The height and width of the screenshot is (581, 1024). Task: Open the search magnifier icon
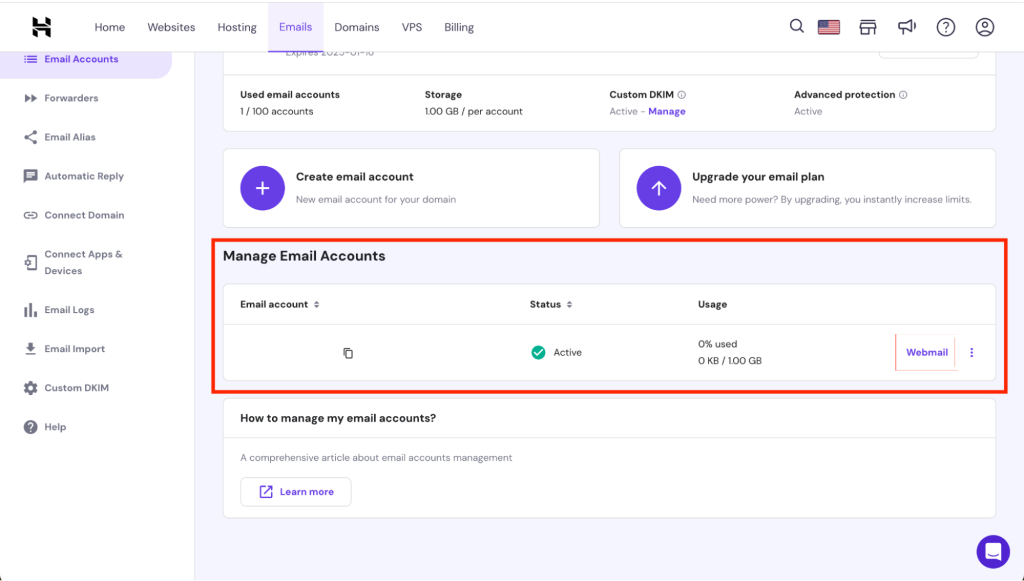tap(796, 27)
